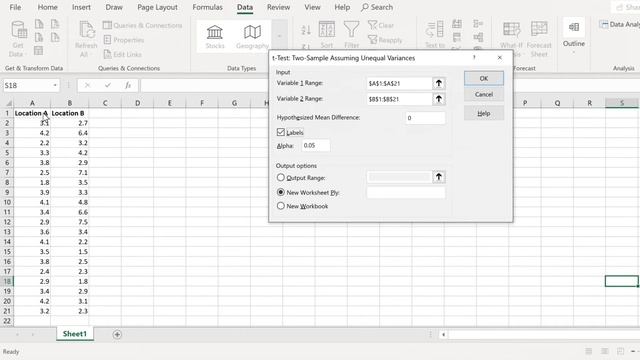The height and width of the screenshot is (360, 640).
Task: Collapse Variable 1 Range selector arrow
Action: coord(439,83)
